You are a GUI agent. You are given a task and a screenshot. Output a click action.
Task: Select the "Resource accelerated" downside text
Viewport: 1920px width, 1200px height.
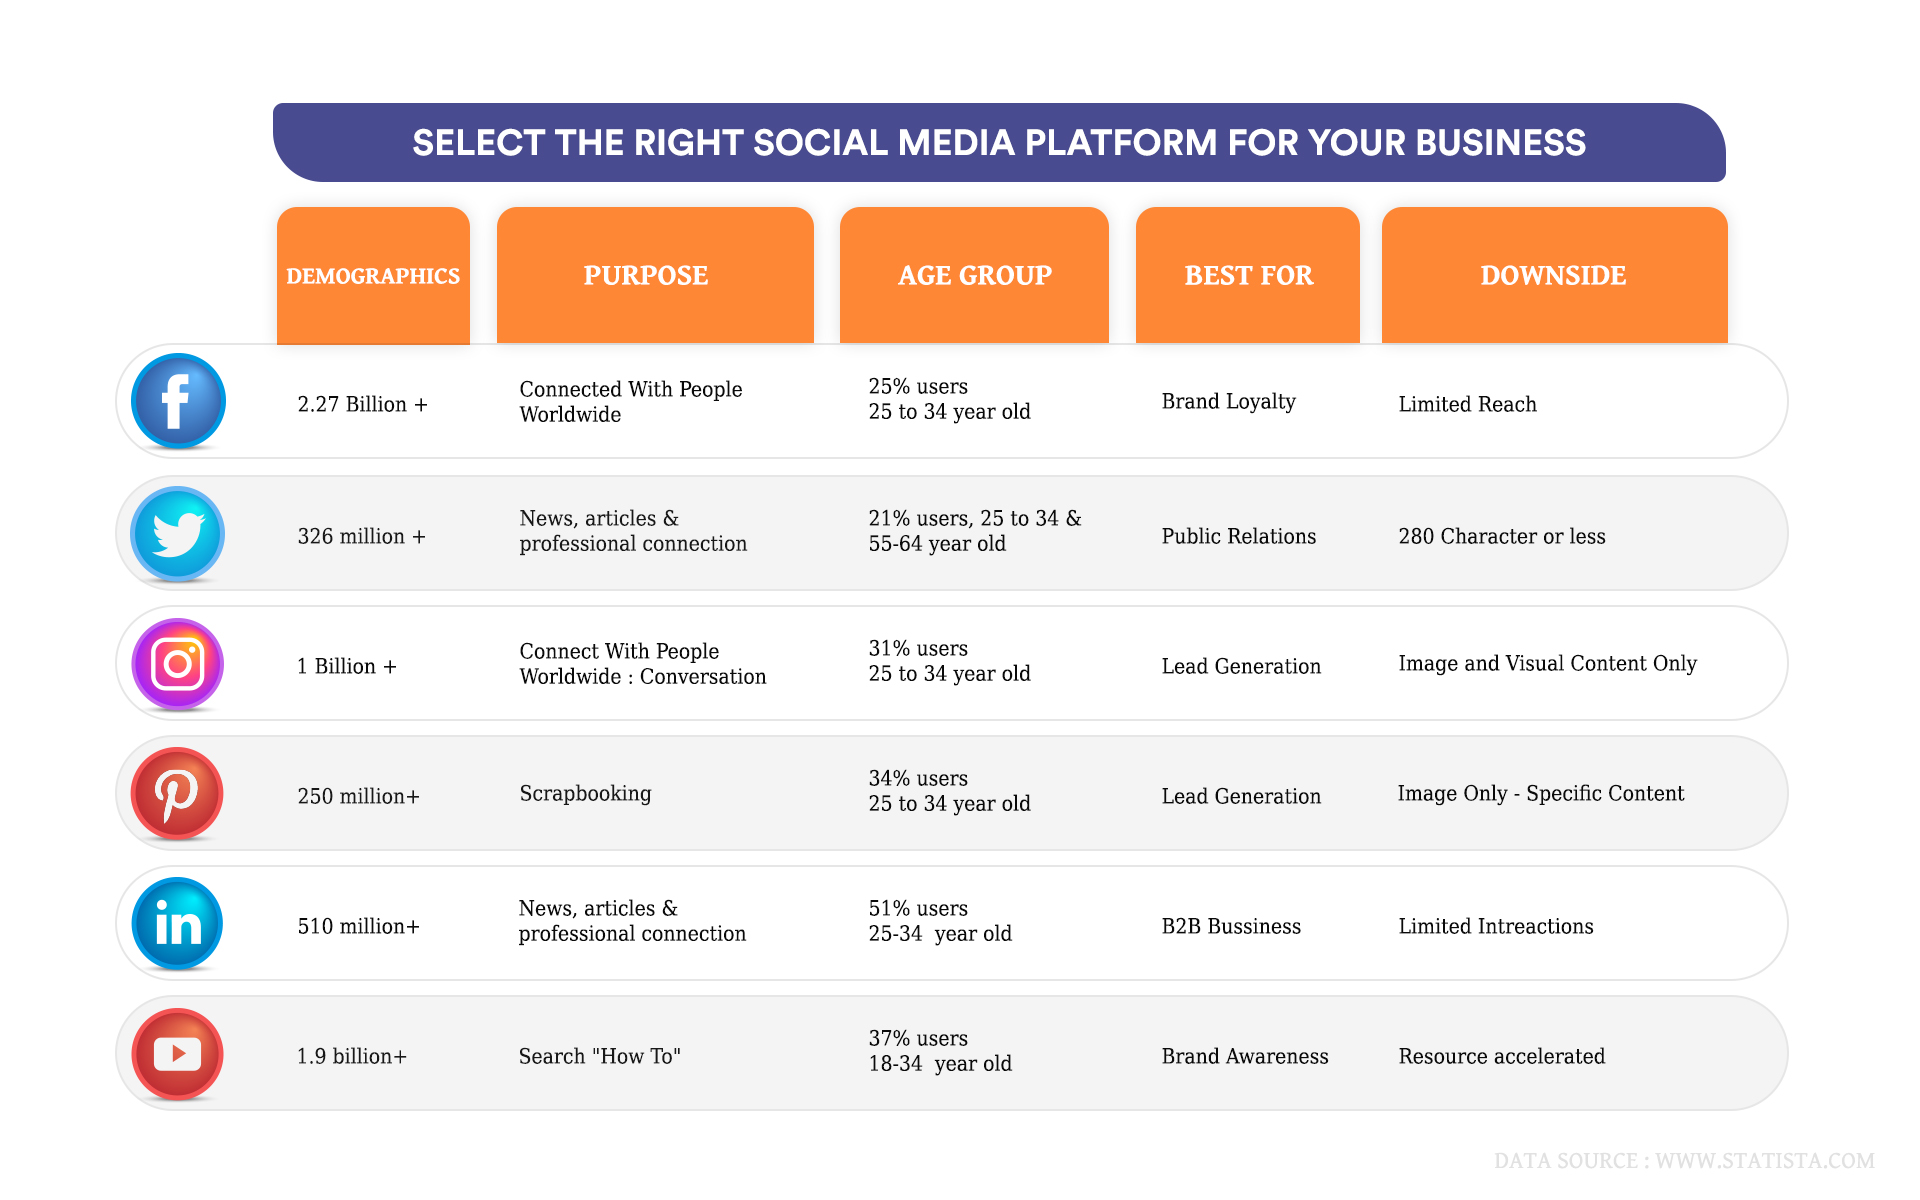tap(1501, 1056)
